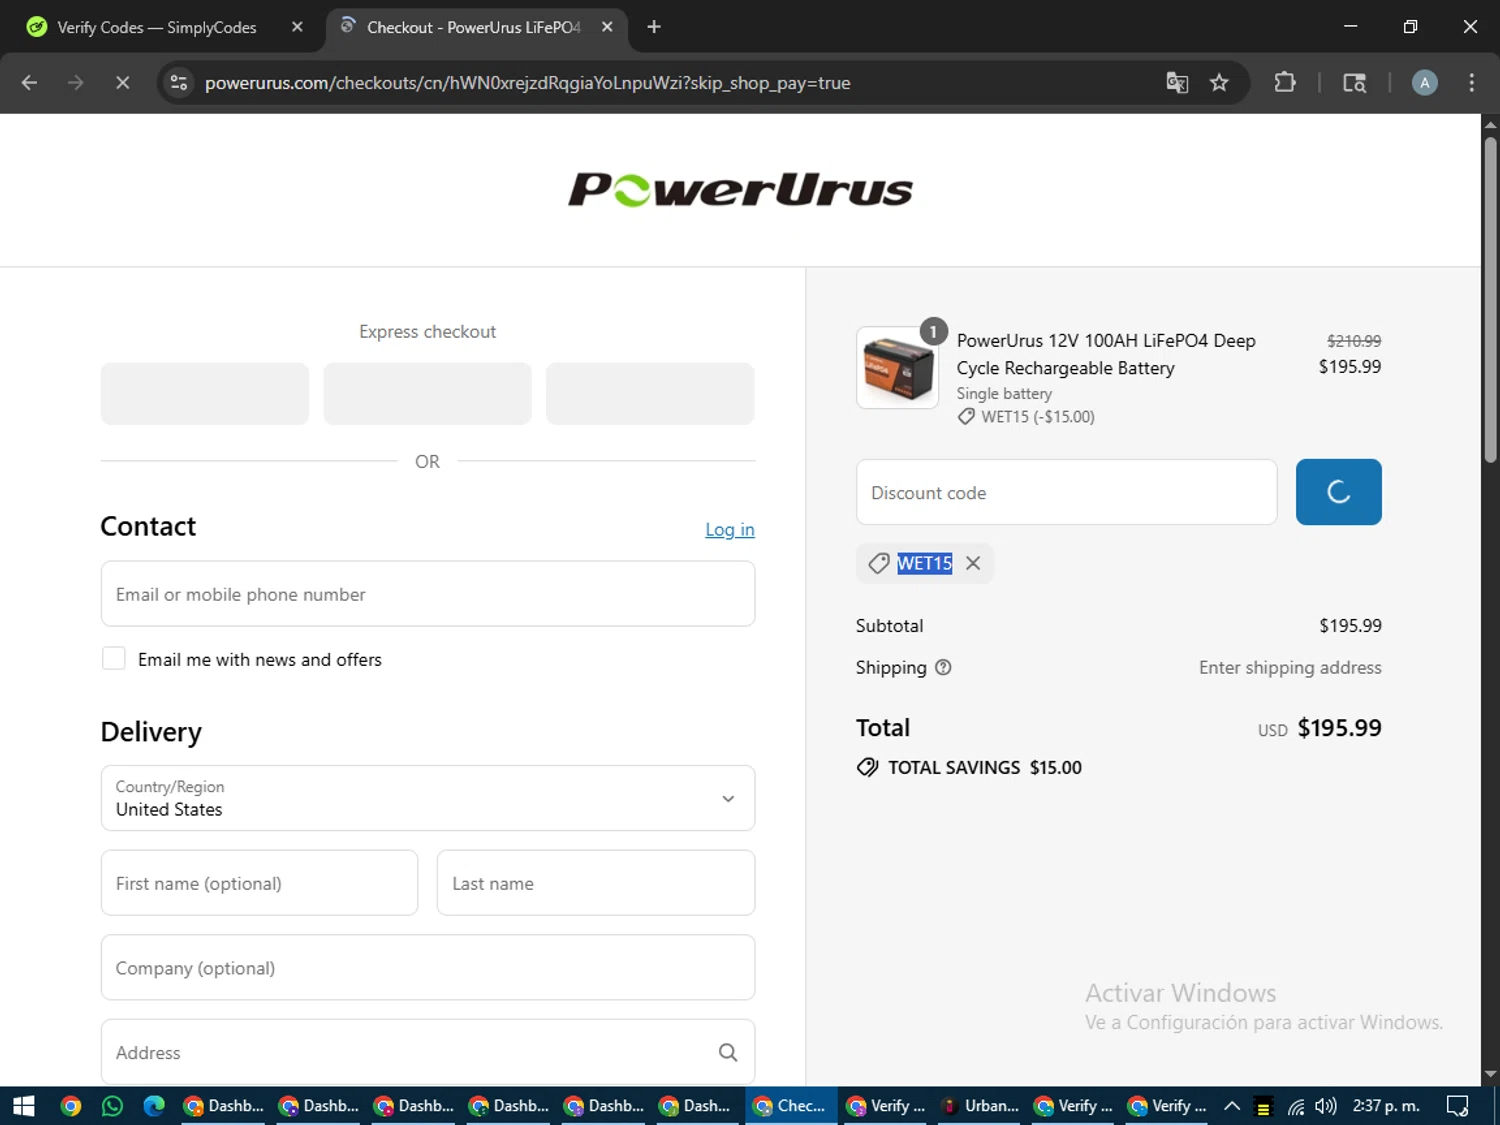This screenshot has width=1500, height=1125.
Task: Open the profile avatar A
Action: point(1424,83)
